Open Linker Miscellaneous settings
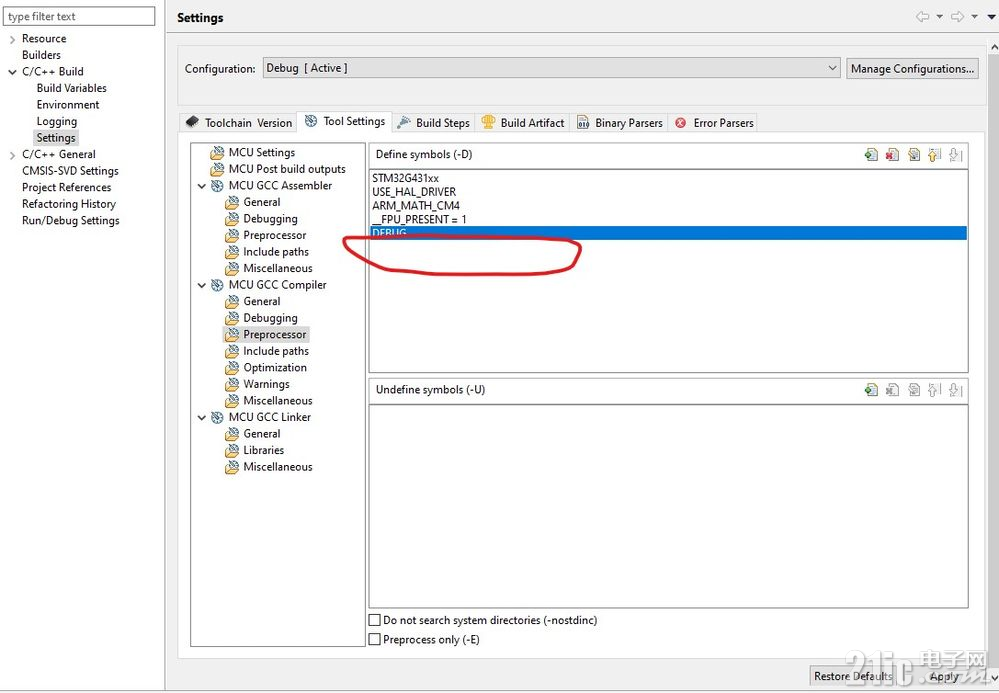999x693 pixels. click(278, 467)
